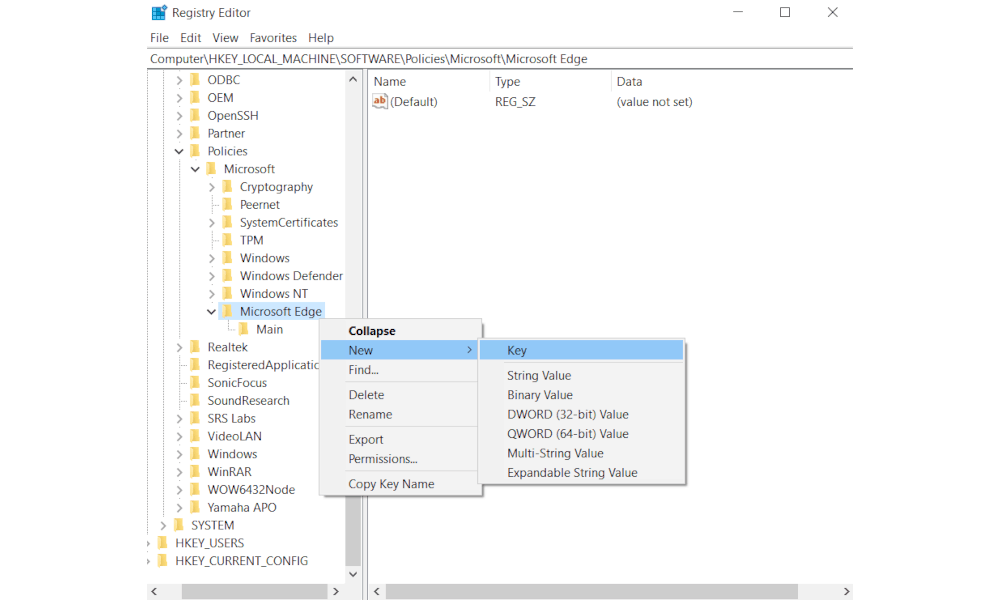Click the Windows Defender folder icon
This screenshot has height=600, width=1000.
(228, 276)
